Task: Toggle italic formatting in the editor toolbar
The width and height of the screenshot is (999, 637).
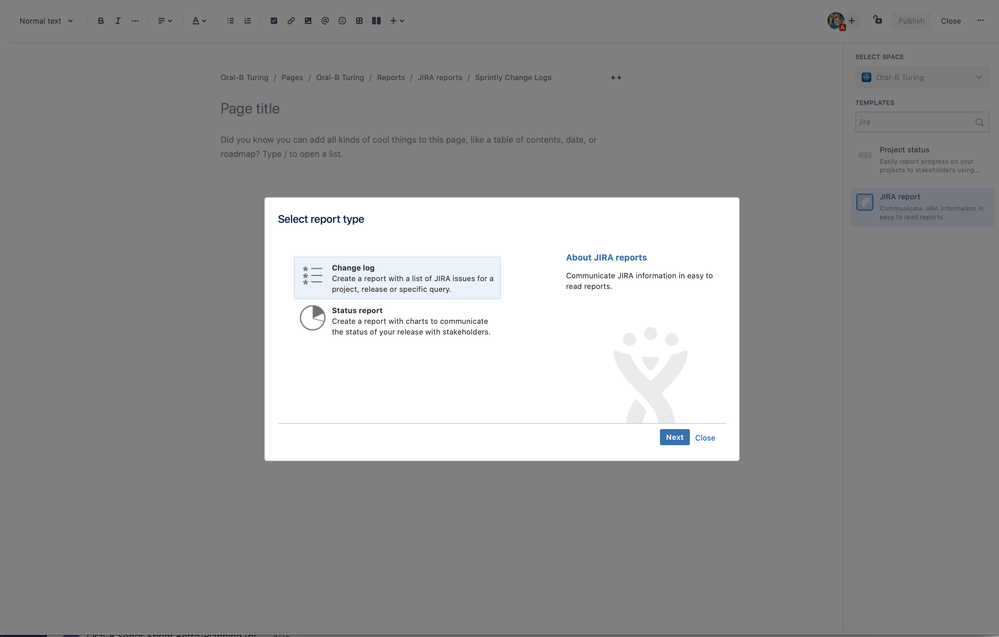Action: click(118, 21)
